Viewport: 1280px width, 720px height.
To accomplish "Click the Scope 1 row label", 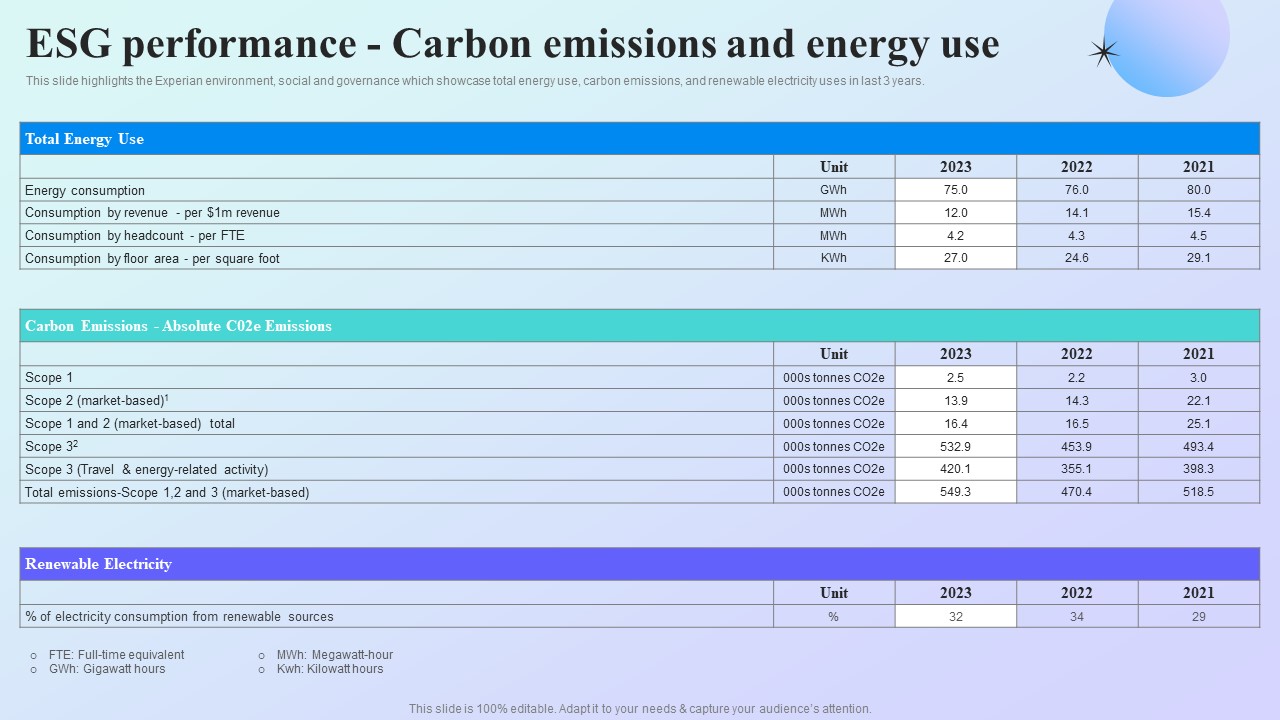I will click(x=49, y=378).
